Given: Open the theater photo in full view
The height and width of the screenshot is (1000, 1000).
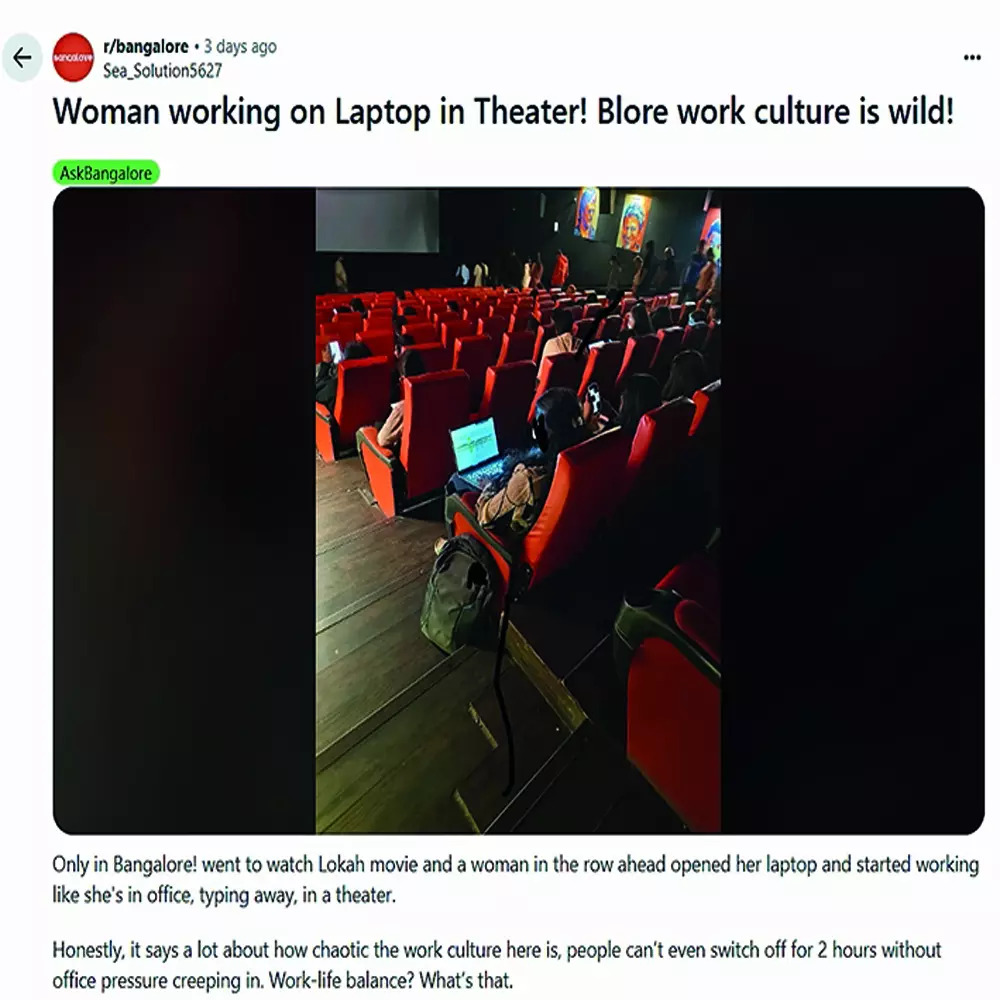Looking at the screenshot, I should point(518,510).
